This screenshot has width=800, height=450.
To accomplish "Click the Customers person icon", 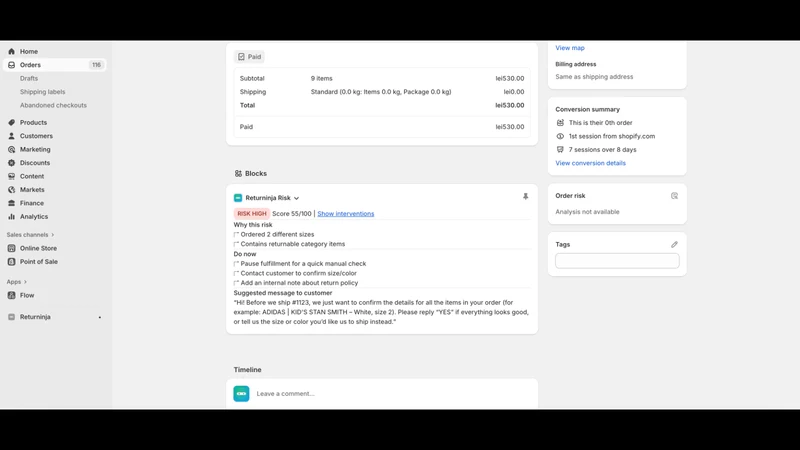I will pos(11,136).
